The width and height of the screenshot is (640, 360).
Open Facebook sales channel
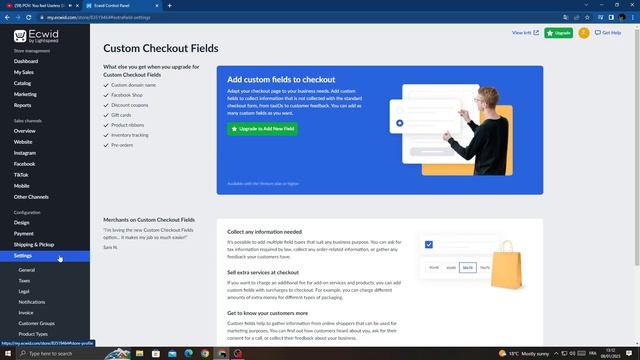click(24, 164)
